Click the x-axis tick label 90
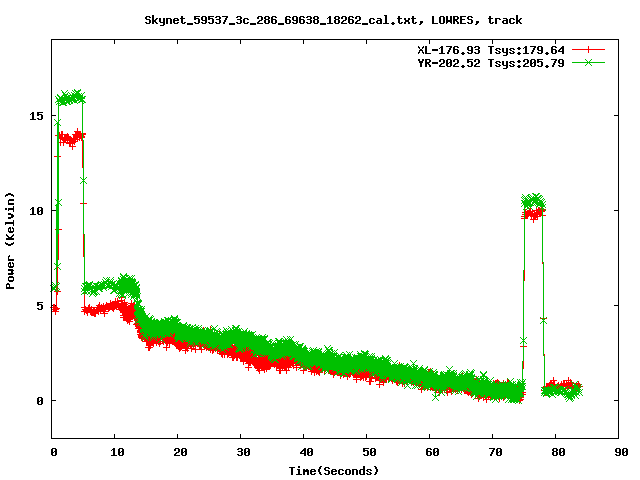 tap(621, 452)
